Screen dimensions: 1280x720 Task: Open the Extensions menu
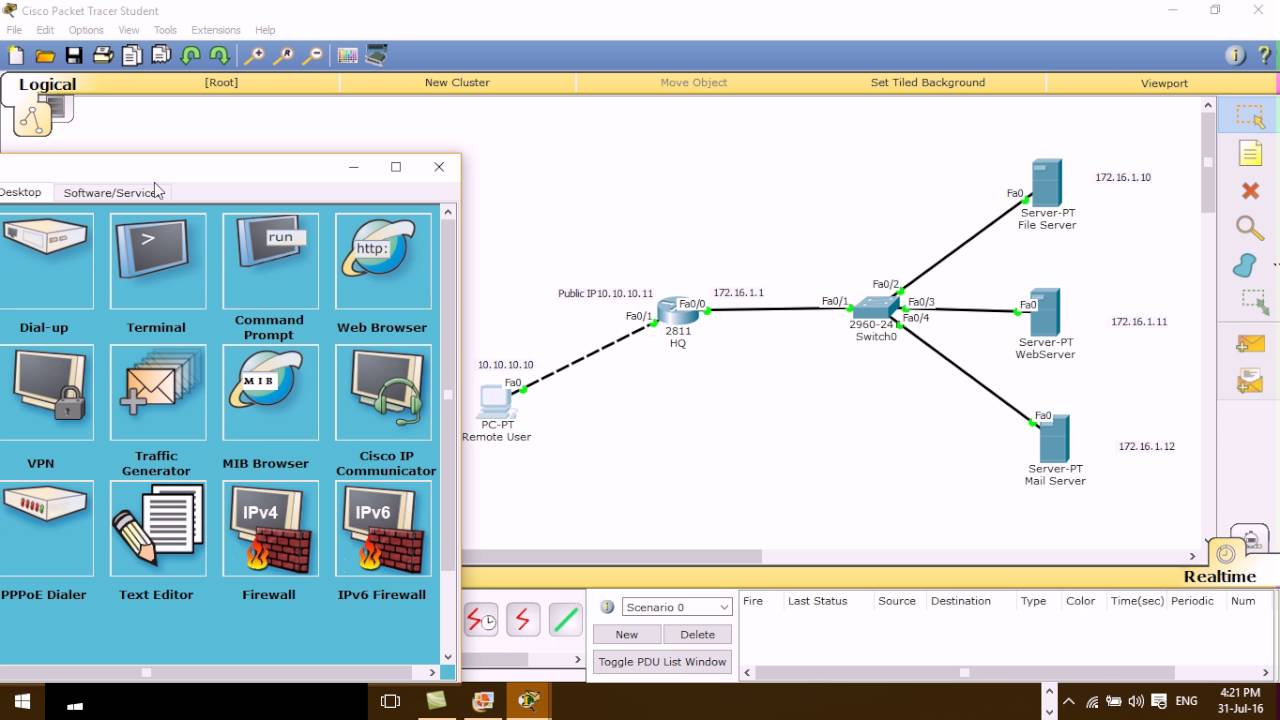point(216,30)
